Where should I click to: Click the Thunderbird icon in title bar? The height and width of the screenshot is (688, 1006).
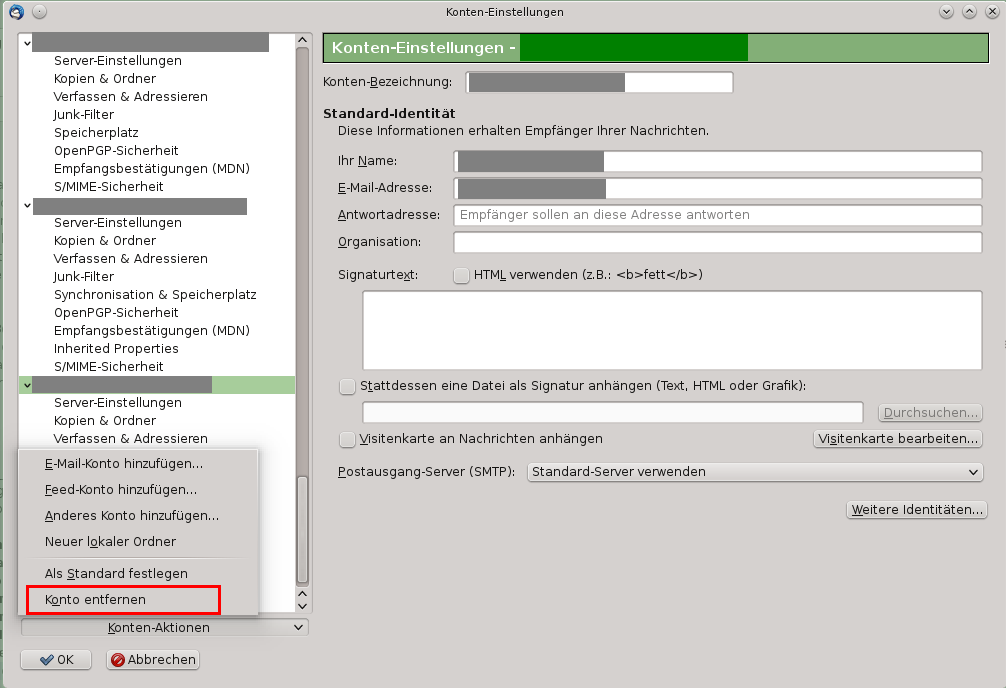tap(16, 12)
